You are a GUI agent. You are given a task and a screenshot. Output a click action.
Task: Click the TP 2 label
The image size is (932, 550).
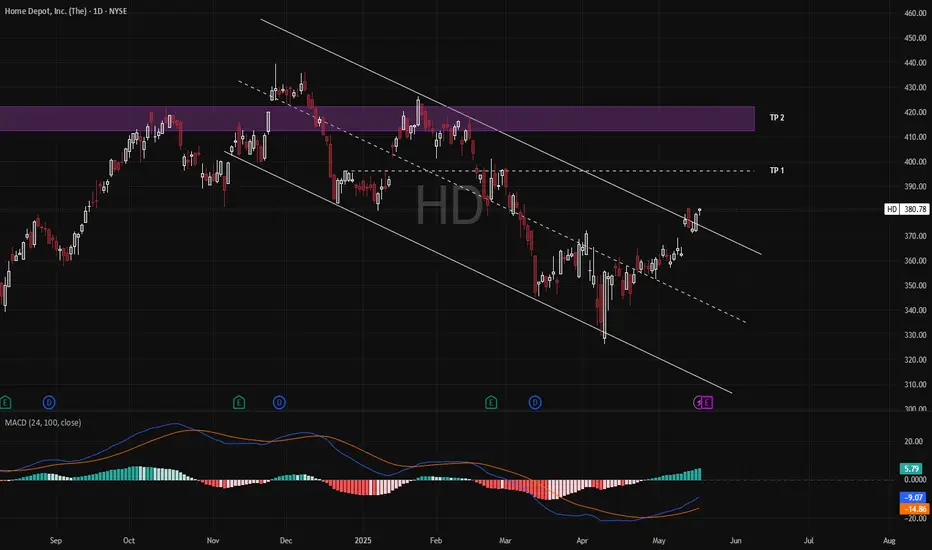coord(777,118)
